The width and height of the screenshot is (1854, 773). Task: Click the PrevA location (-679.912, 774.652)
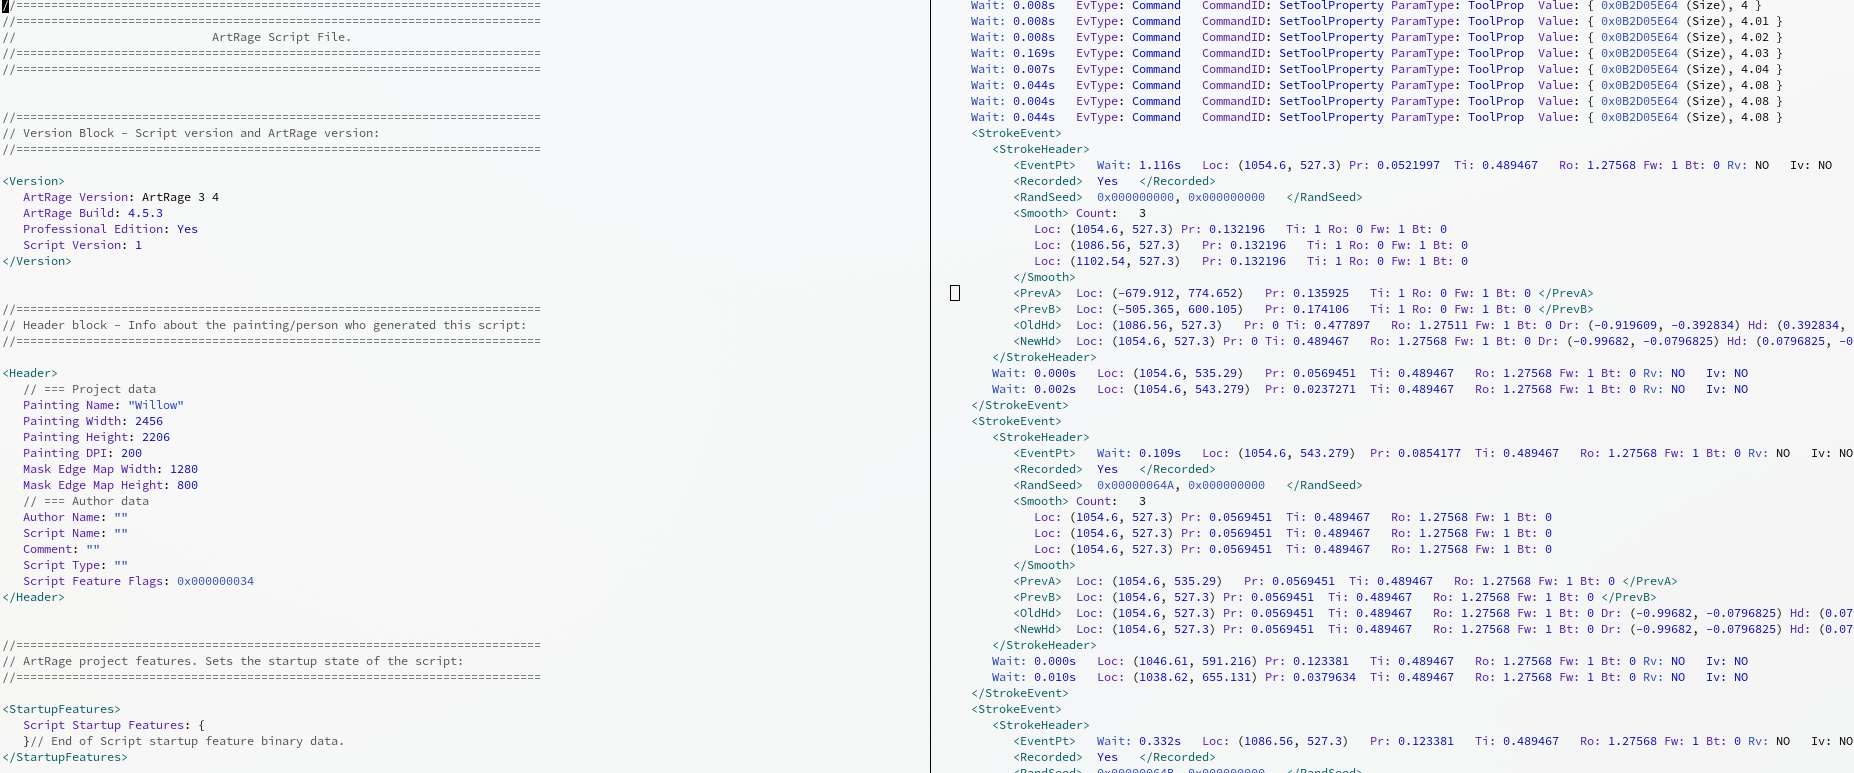point(1173,293)
